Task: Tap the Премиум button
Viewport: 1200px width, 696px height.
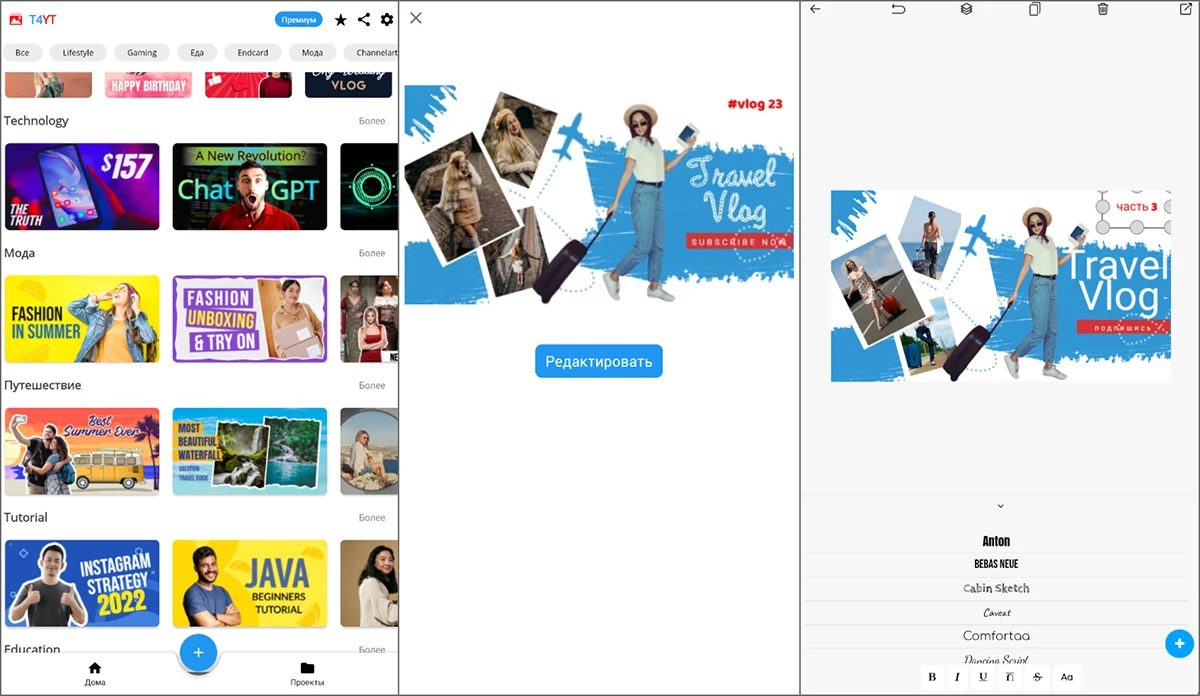Action: click(x=298, y=20)
